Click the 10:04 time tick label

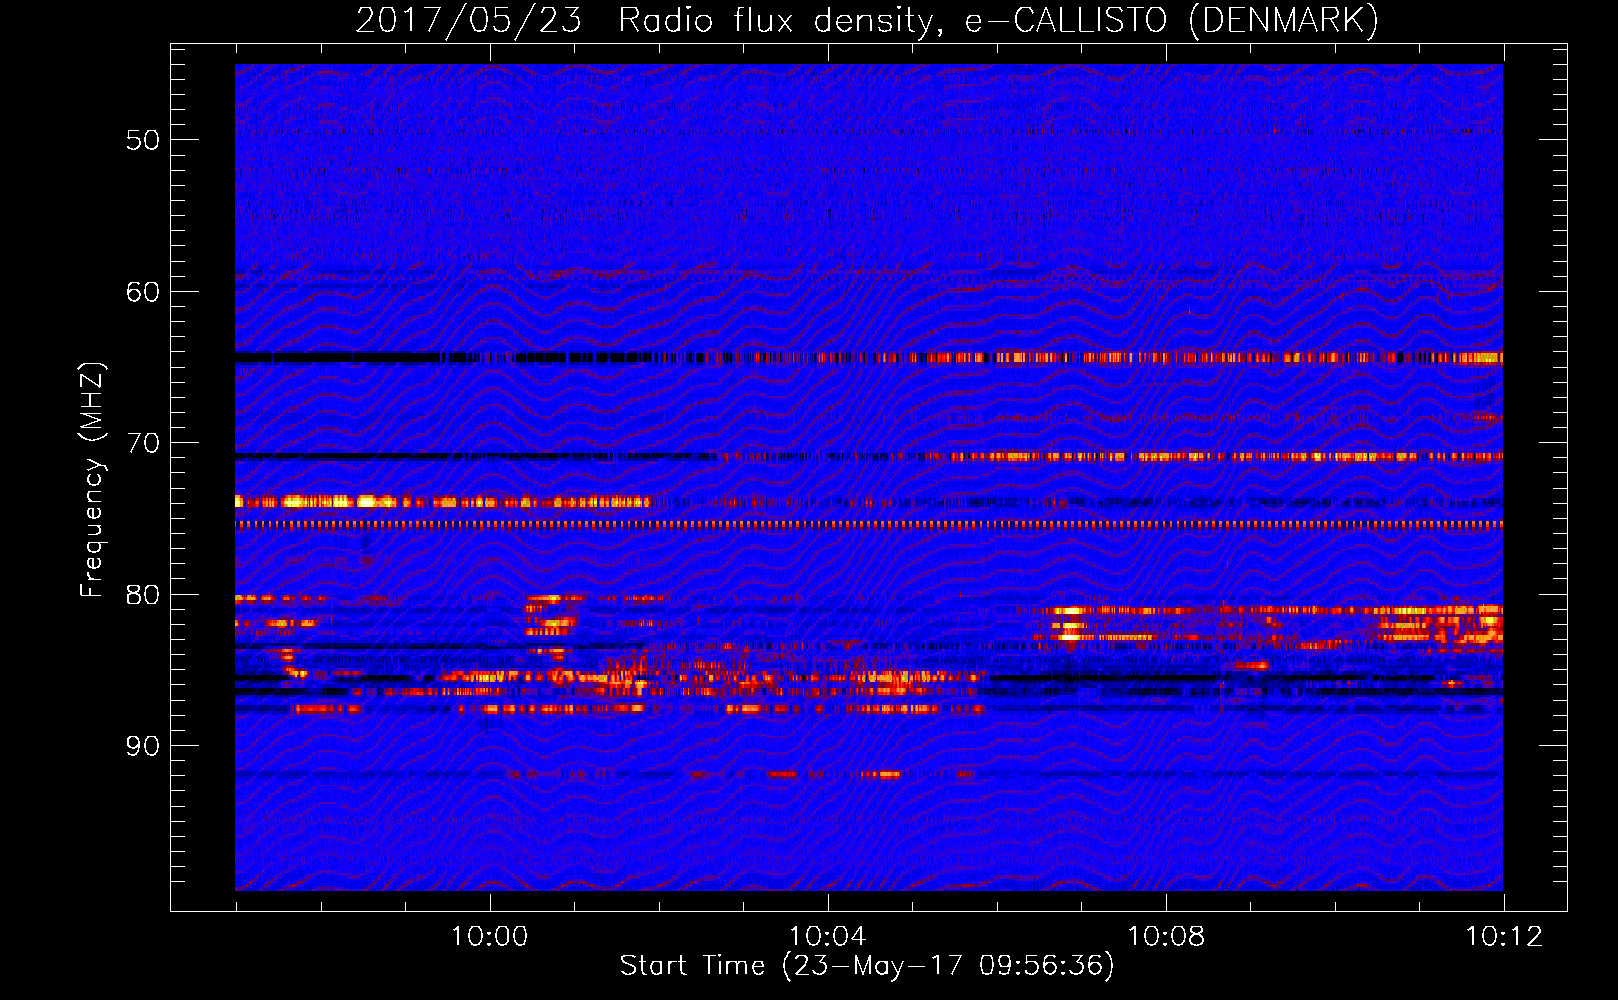[827, 937]
